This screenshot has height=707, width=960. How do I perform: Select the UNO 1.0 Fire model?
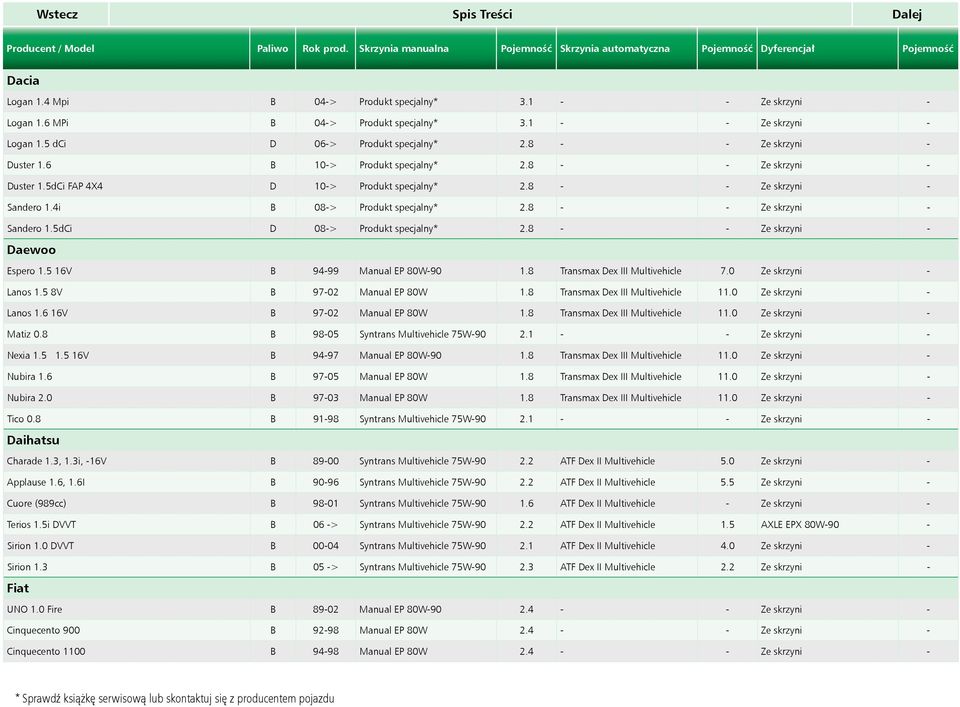click(x=34, y=609)
